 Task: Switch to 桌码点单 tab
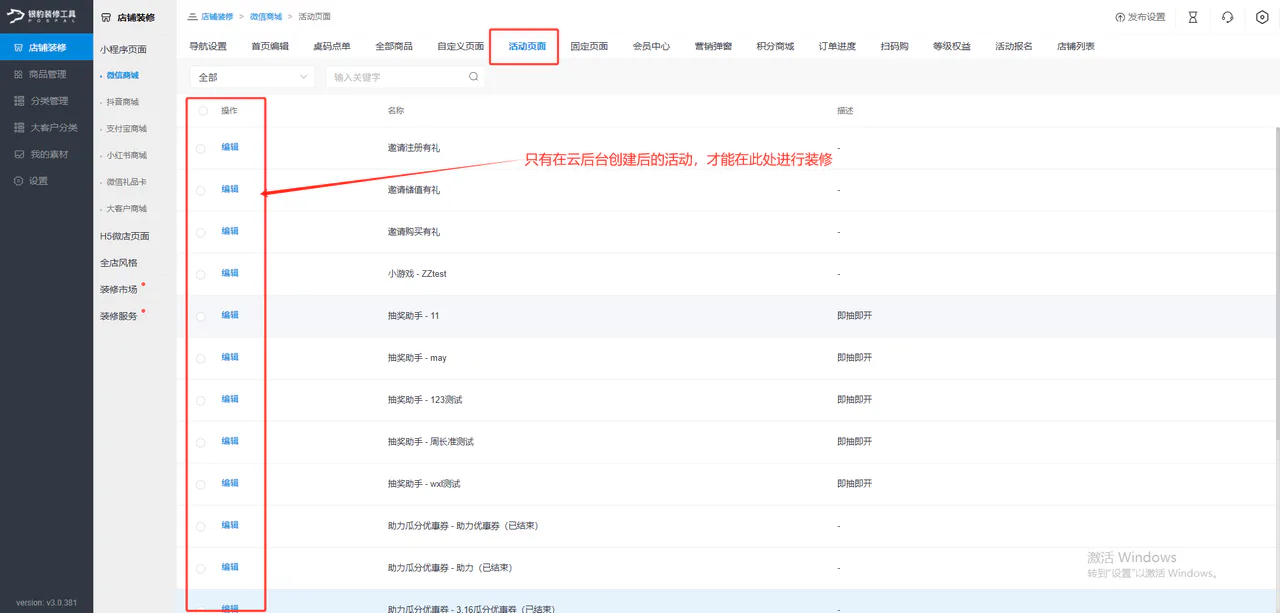pos(332,46)
